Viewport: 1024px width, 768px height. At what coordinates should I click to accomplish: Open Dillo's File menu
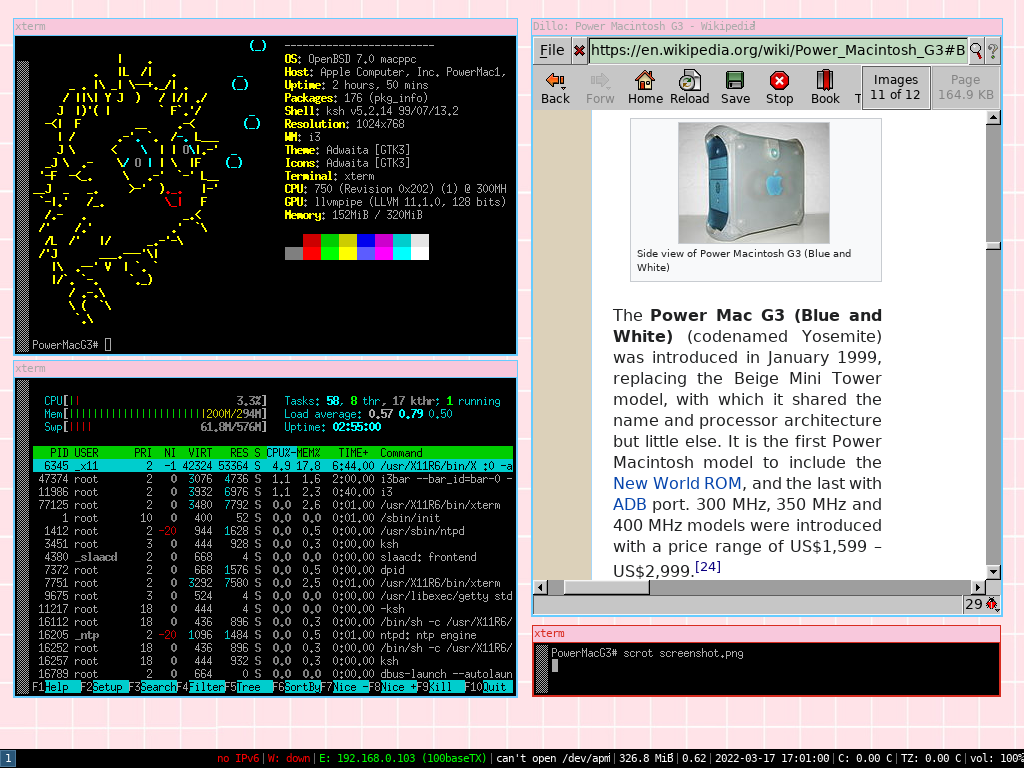pos(551,50)
